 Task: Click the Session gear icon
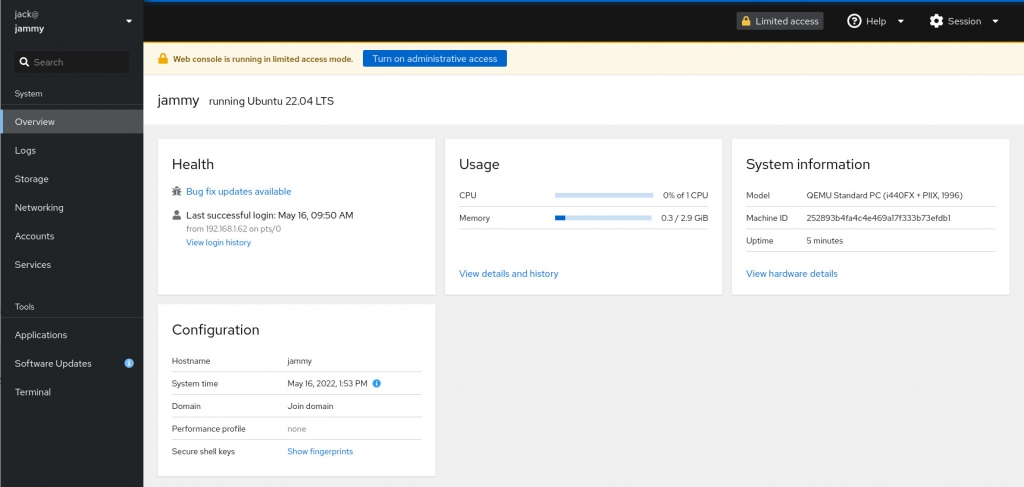tap(936, 21)
